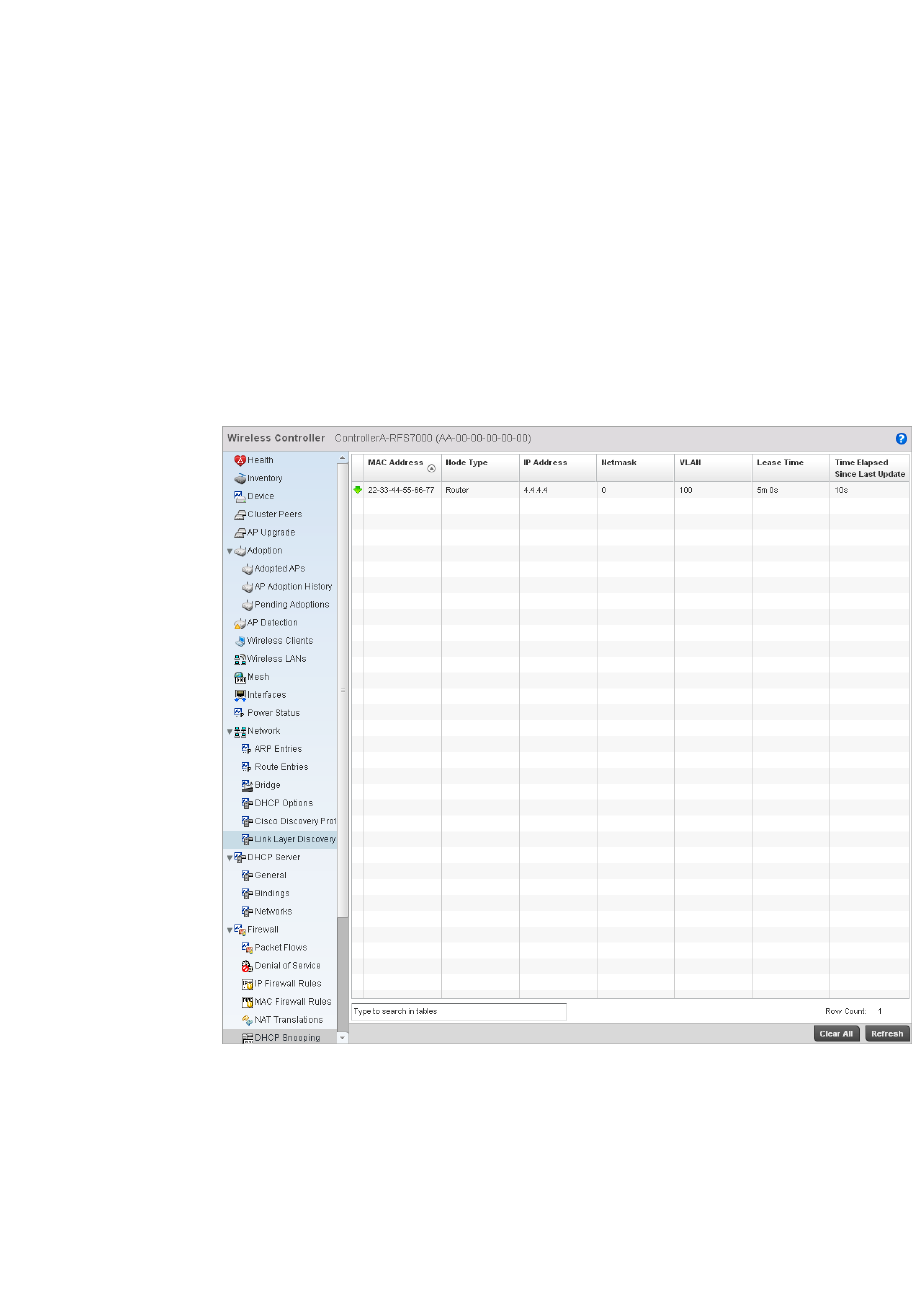
Task: Click the Bridge icon in sidebar
Action: click(248, 785)
